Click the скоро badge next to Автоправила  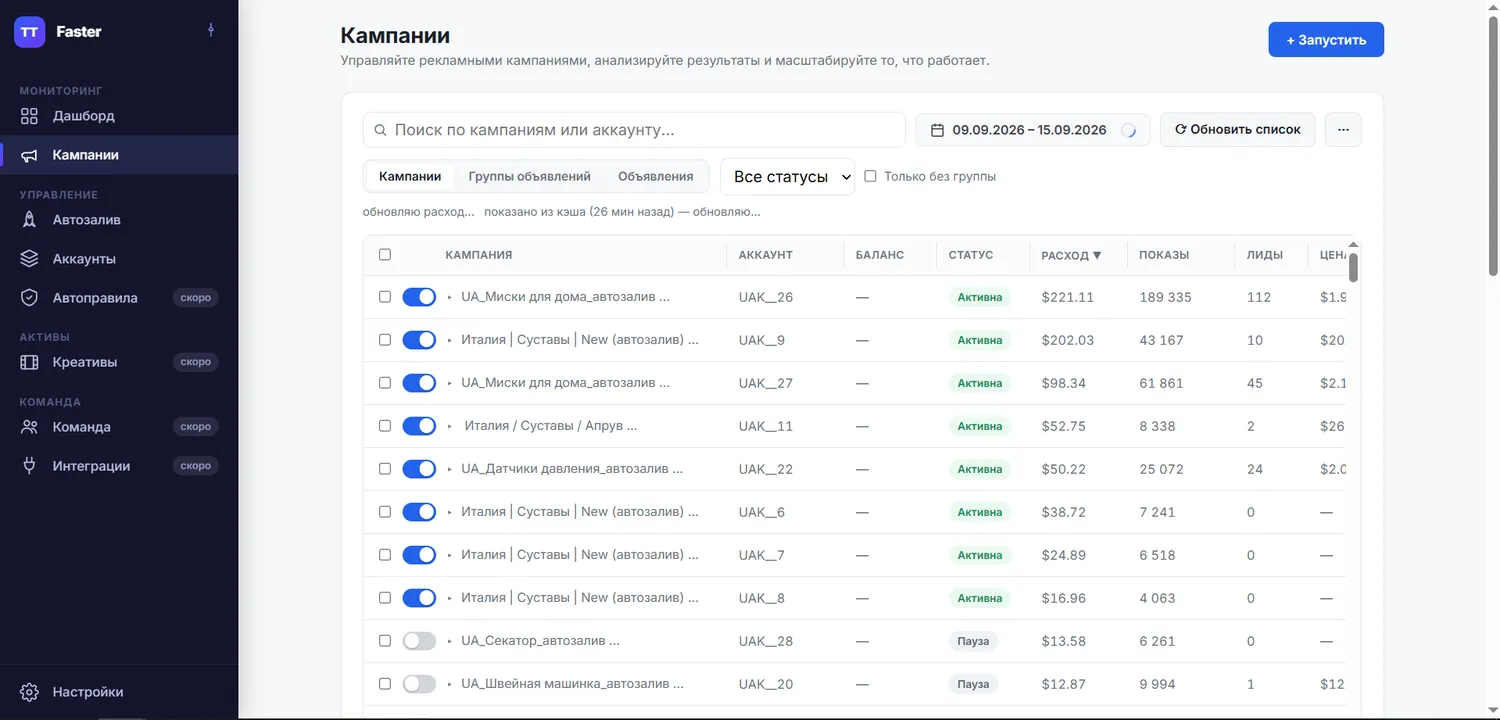pyautogui.click(x=196, y=298)
